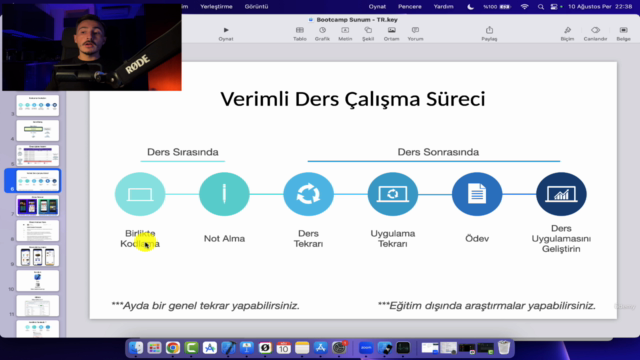Click the Wi-Fi icon in the menu bar
Screen dimensions: 640x360
click(524, 7)
